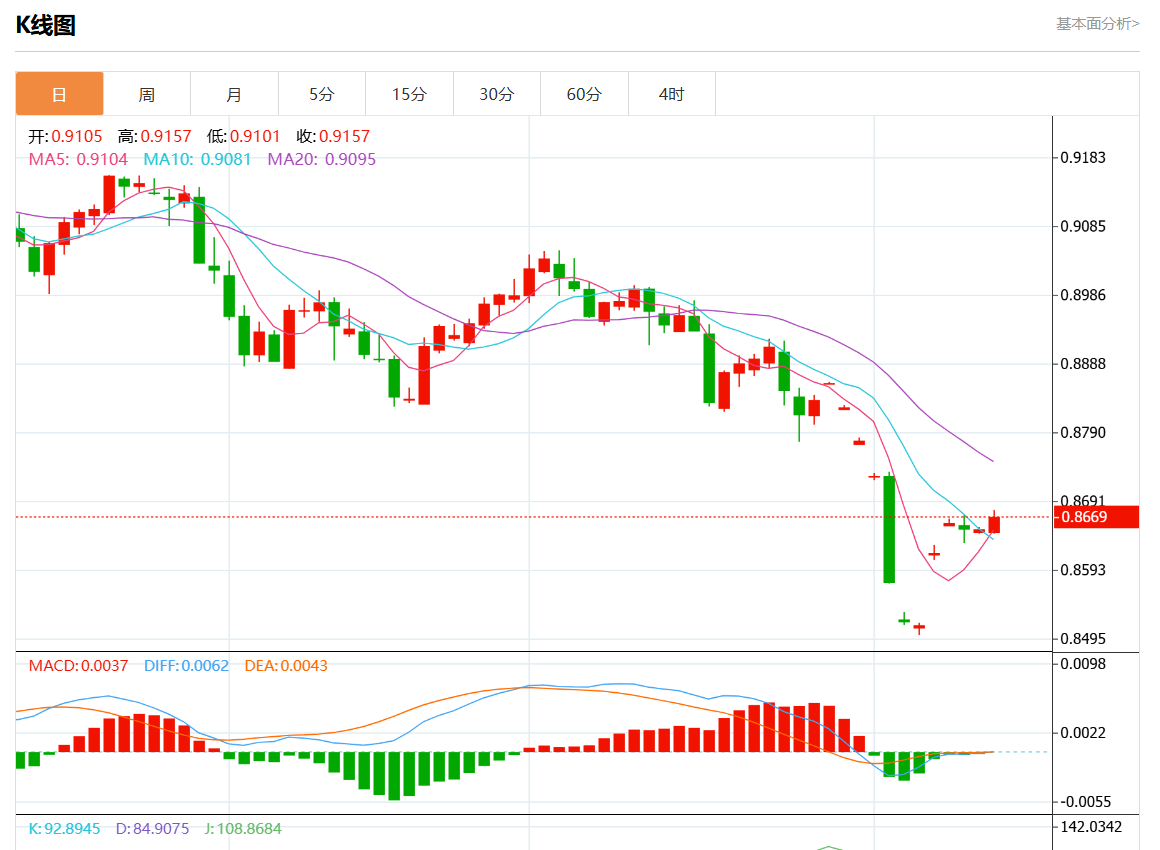This screenshot has height=850, width=1160.
Task: Select the 4时 timeframe tab
Action: 672,94
